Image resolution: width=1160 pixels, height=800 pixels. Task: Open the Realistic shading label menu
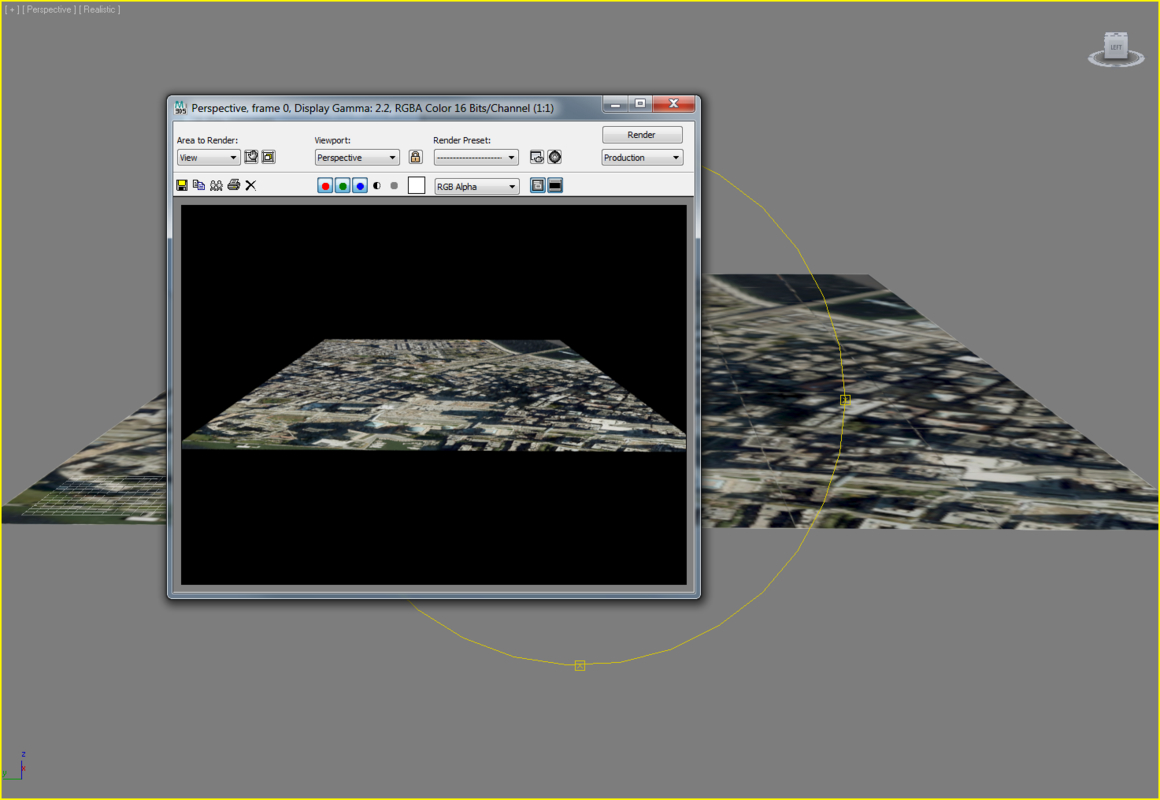point(99,9)
